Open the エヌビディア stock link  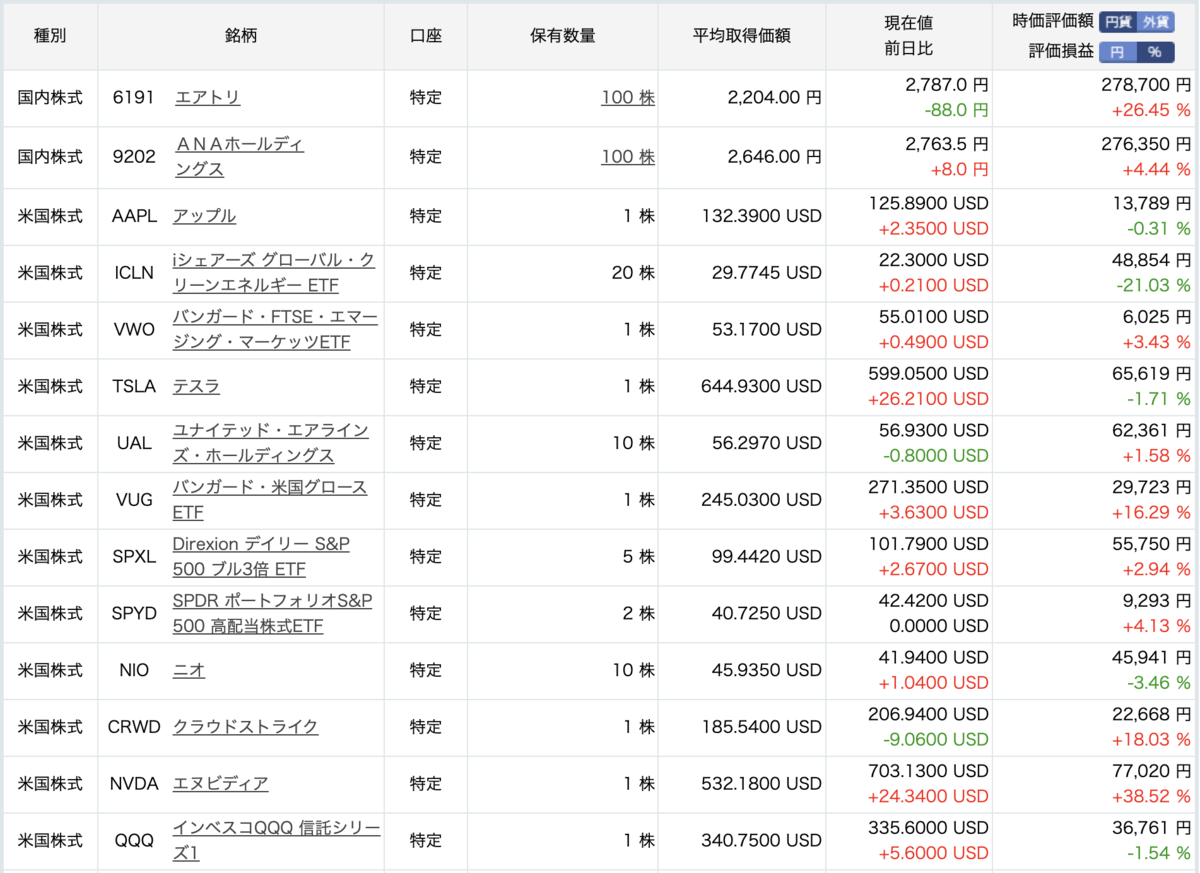(x=220, y=784)
